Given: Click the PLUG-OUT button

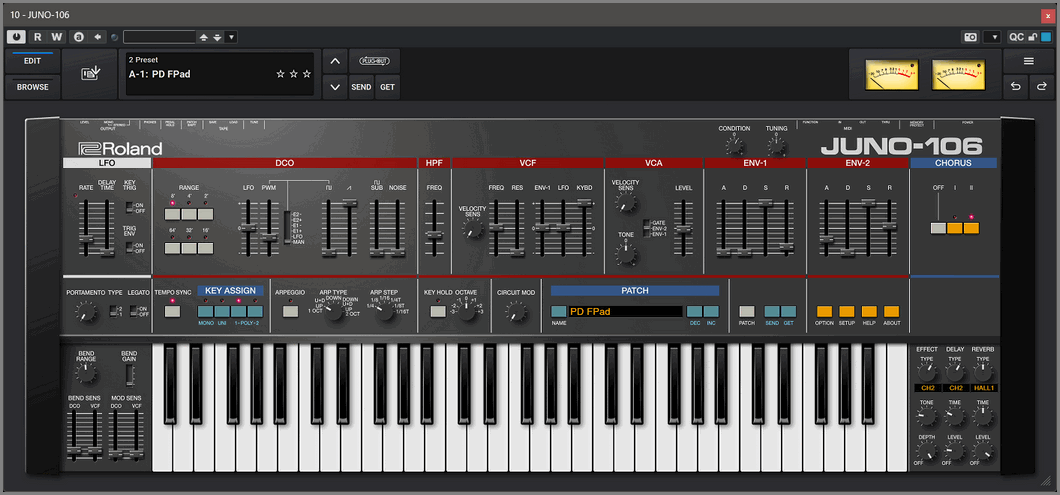Looking at the screenshot, I should click(374, 61).
